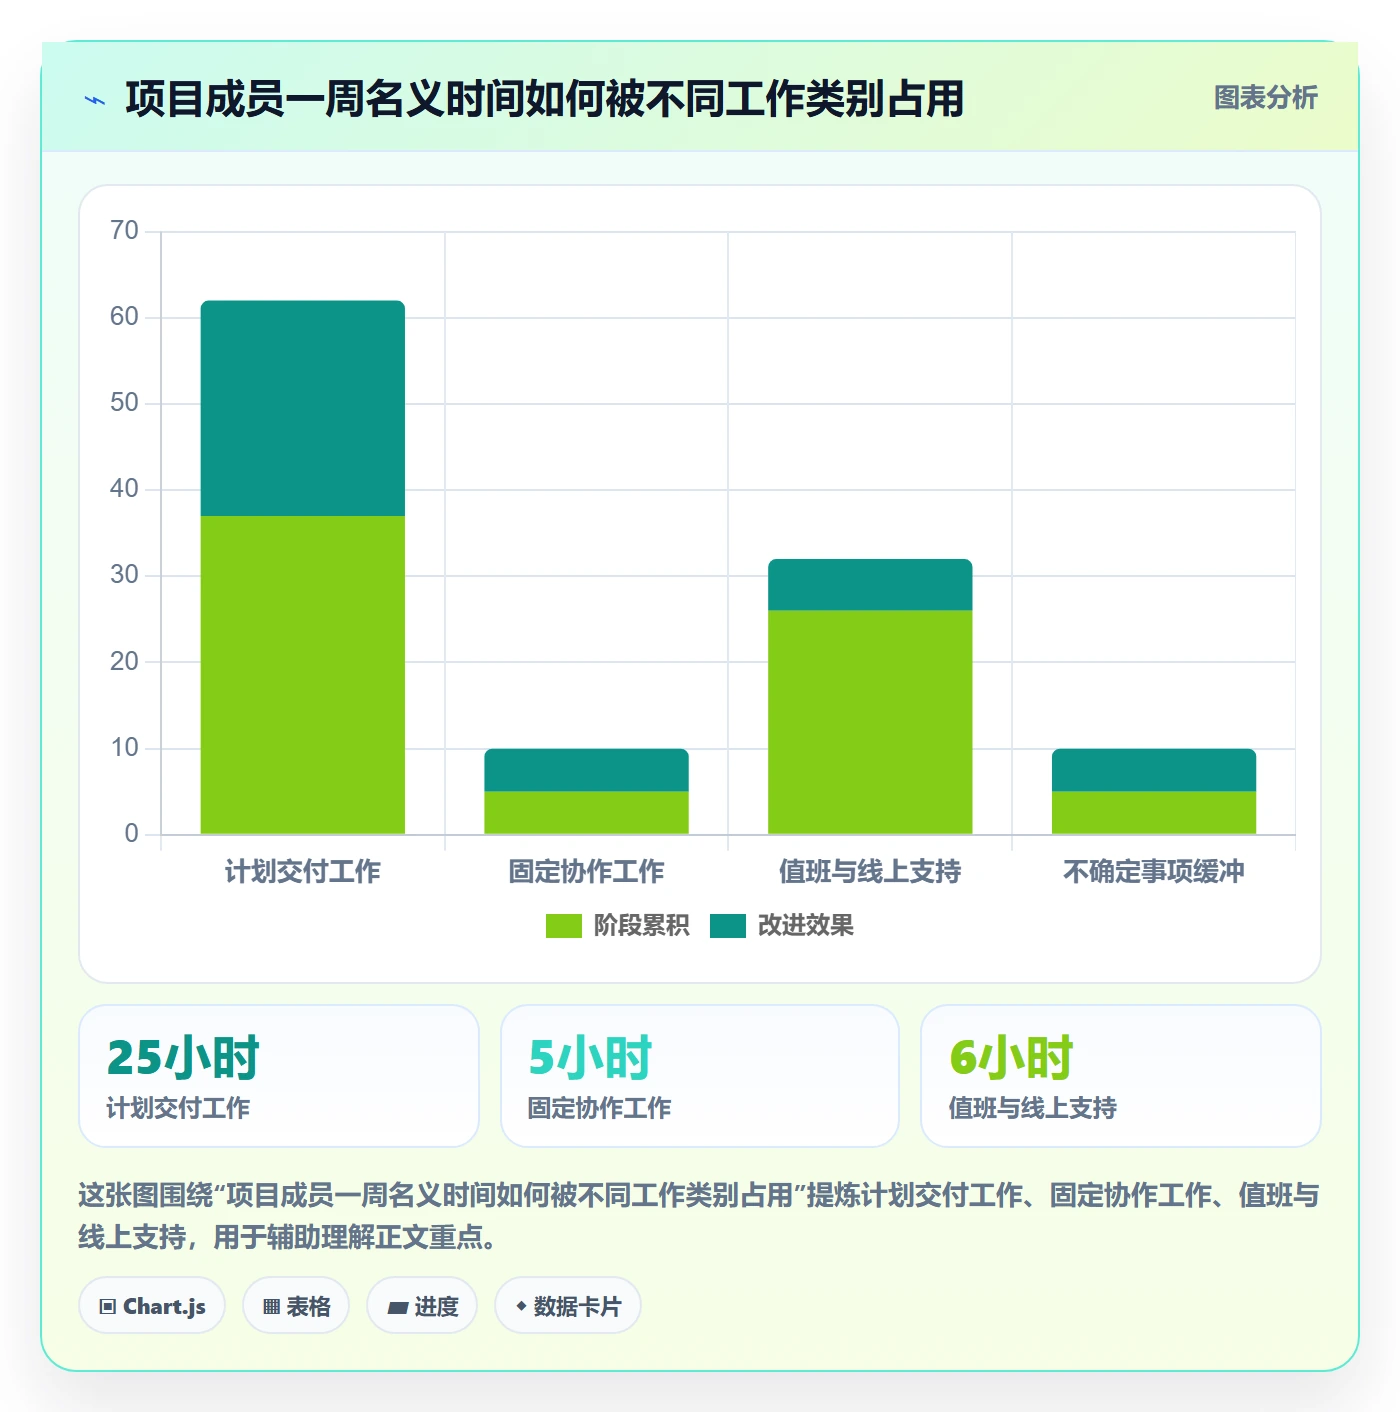Screen dimensions: 1400x1412
Task: Click the 10 tick on the y-axis
Action: coord(124,748)
